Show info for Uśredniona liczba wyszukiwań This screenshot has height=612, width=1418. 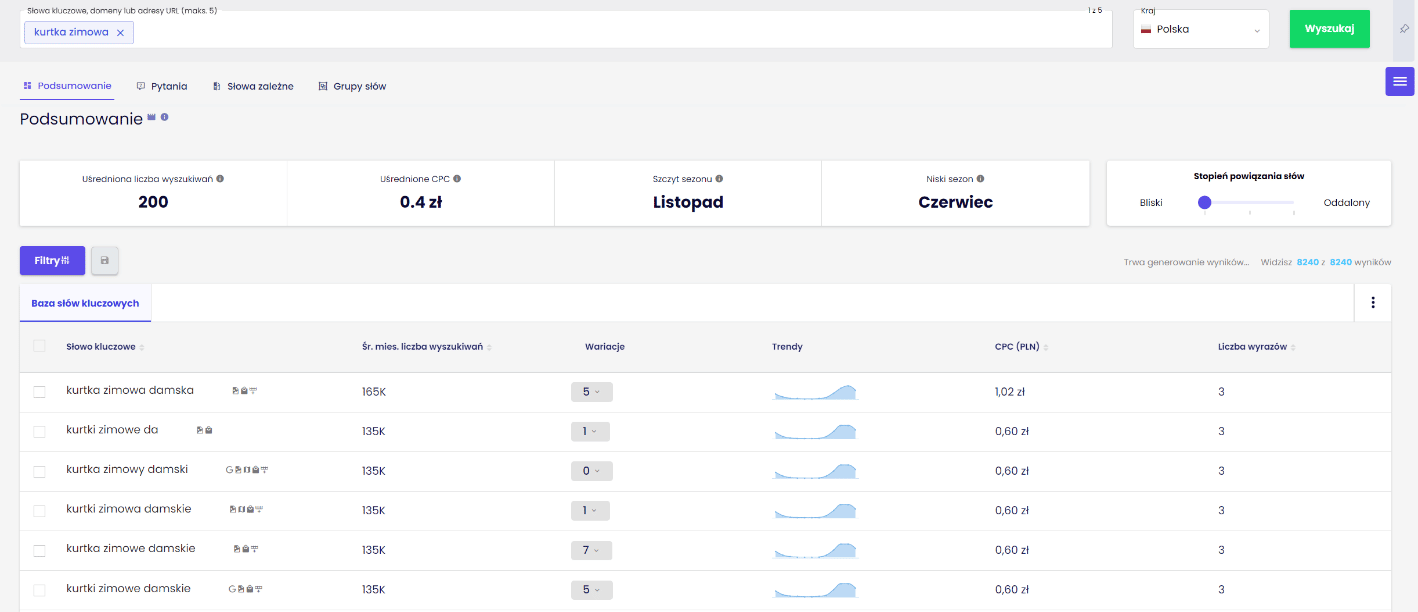point(220,179)
